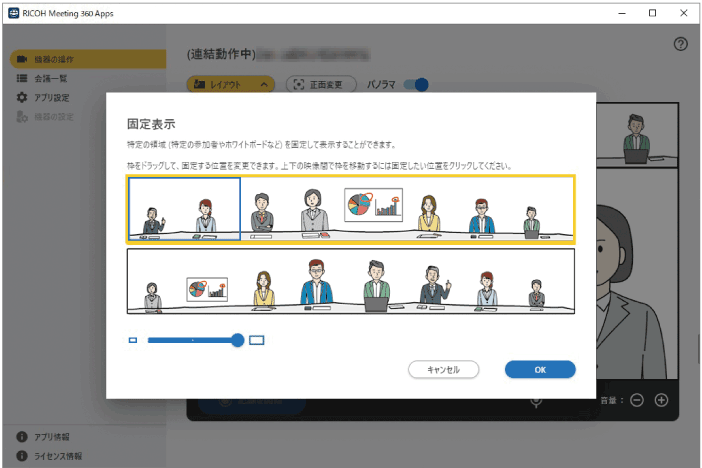Click the info icon next to アプリ情報

(x=22, y=437)
